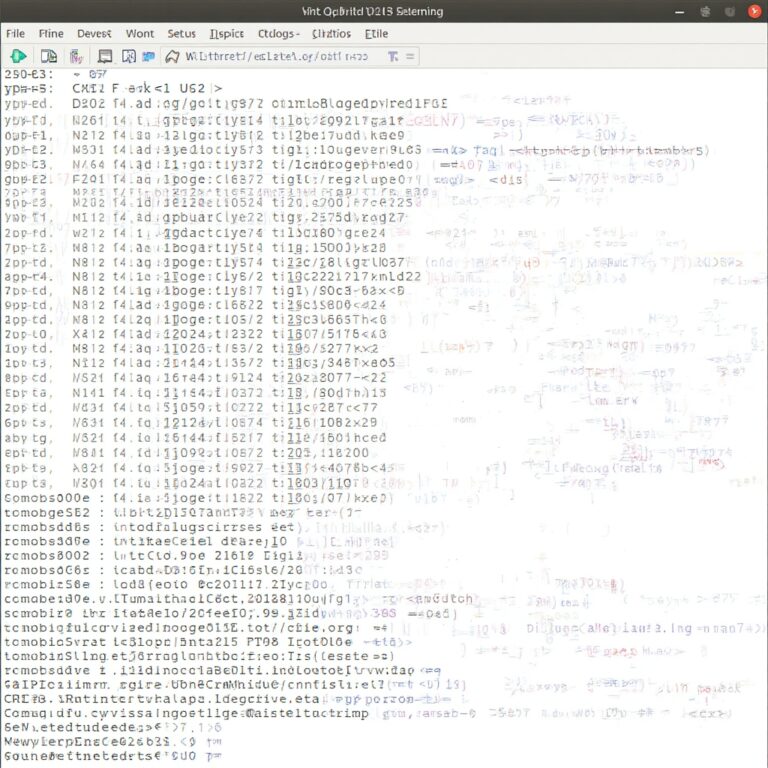Click the hamburger lines icon in address bar

point(410,57)
